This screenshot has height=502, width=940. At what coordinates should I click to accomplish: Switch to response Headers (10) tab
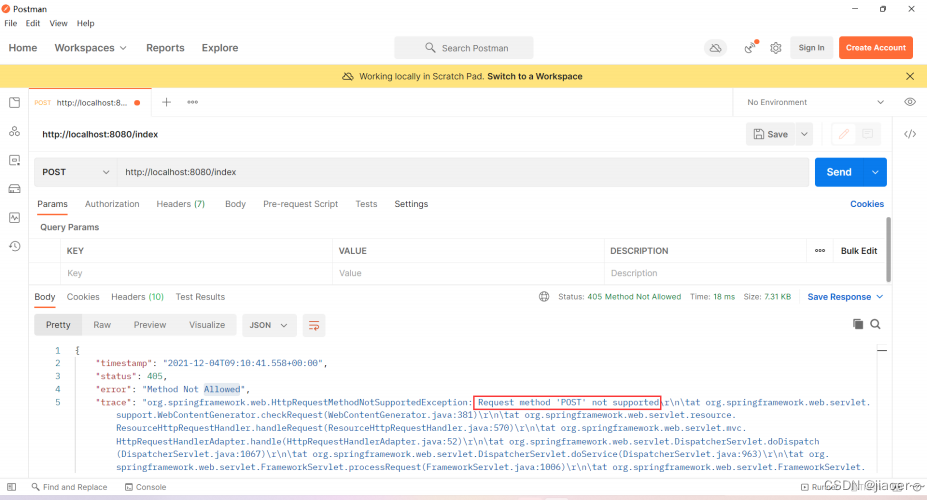point(137,297)
